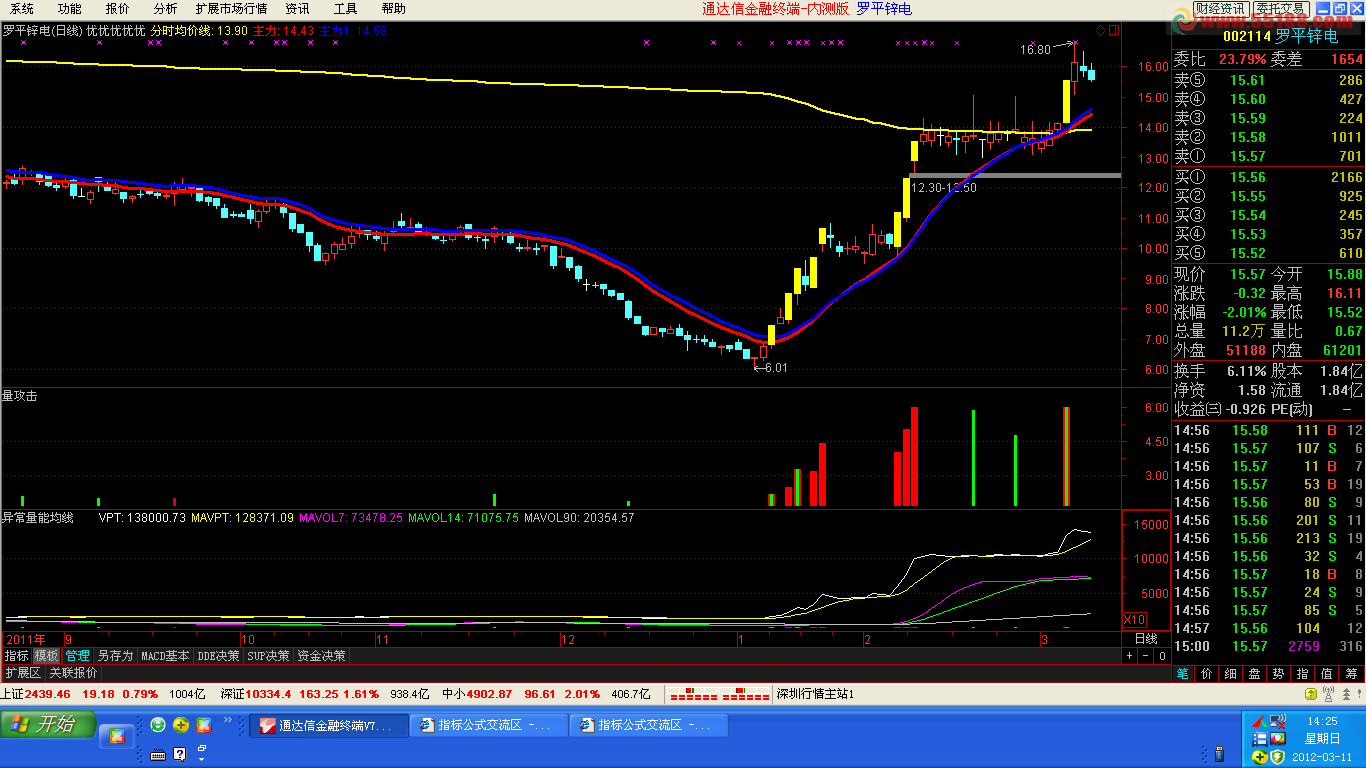Launch the green browser quick launch icon

(x=158, y=725)
